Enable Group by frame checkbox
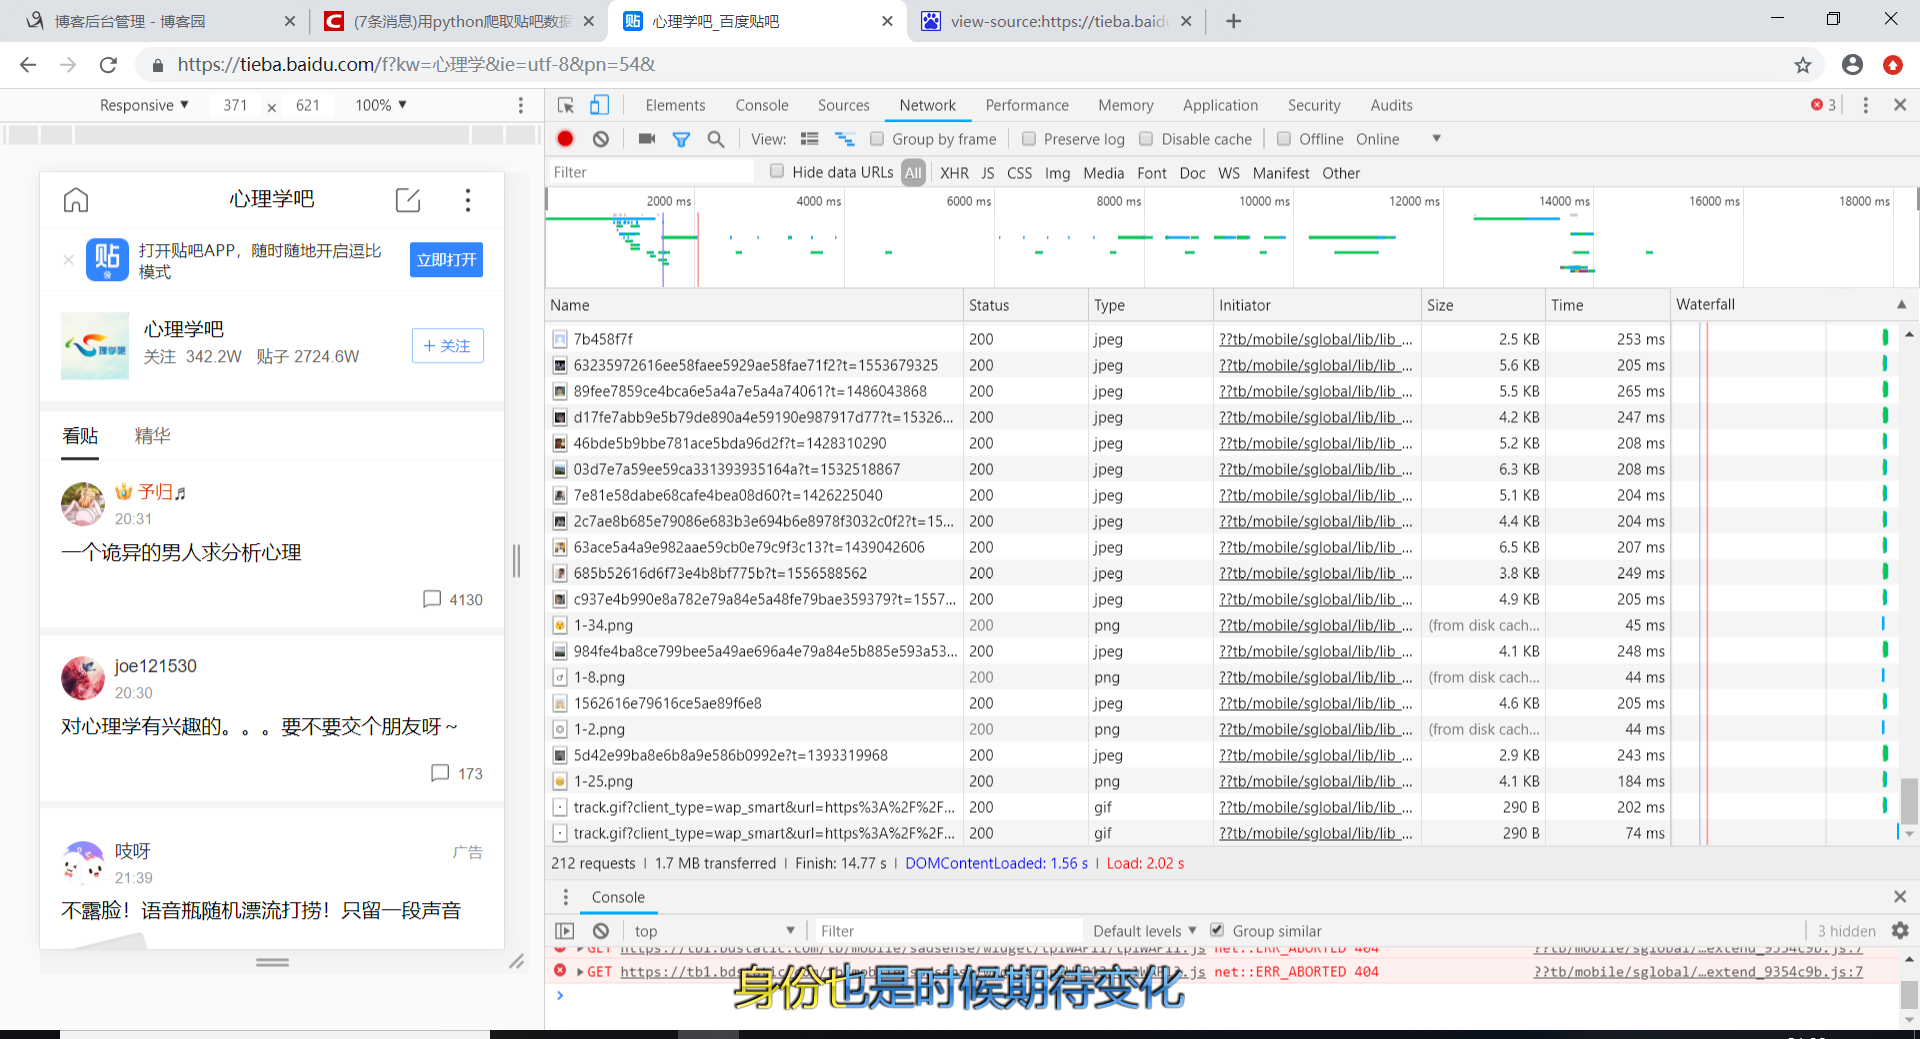Screen dimensions: 1920x1039 877,139
